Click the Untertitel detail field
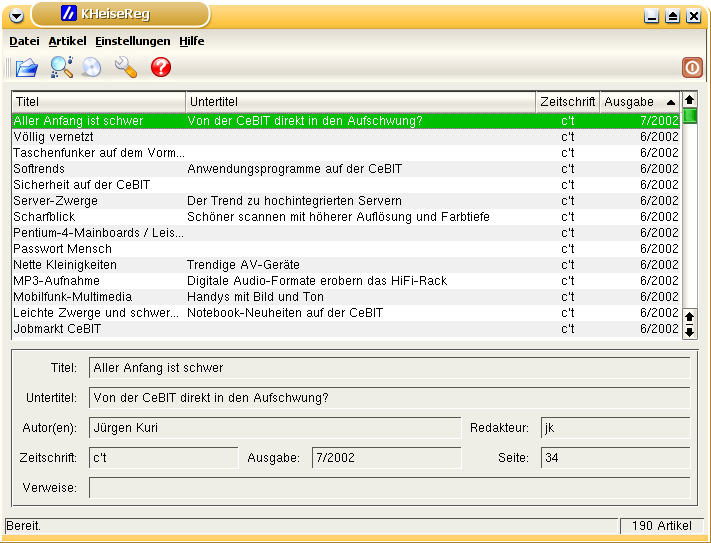The height and width of the screenshot is (543, 711). coord(390,398)
